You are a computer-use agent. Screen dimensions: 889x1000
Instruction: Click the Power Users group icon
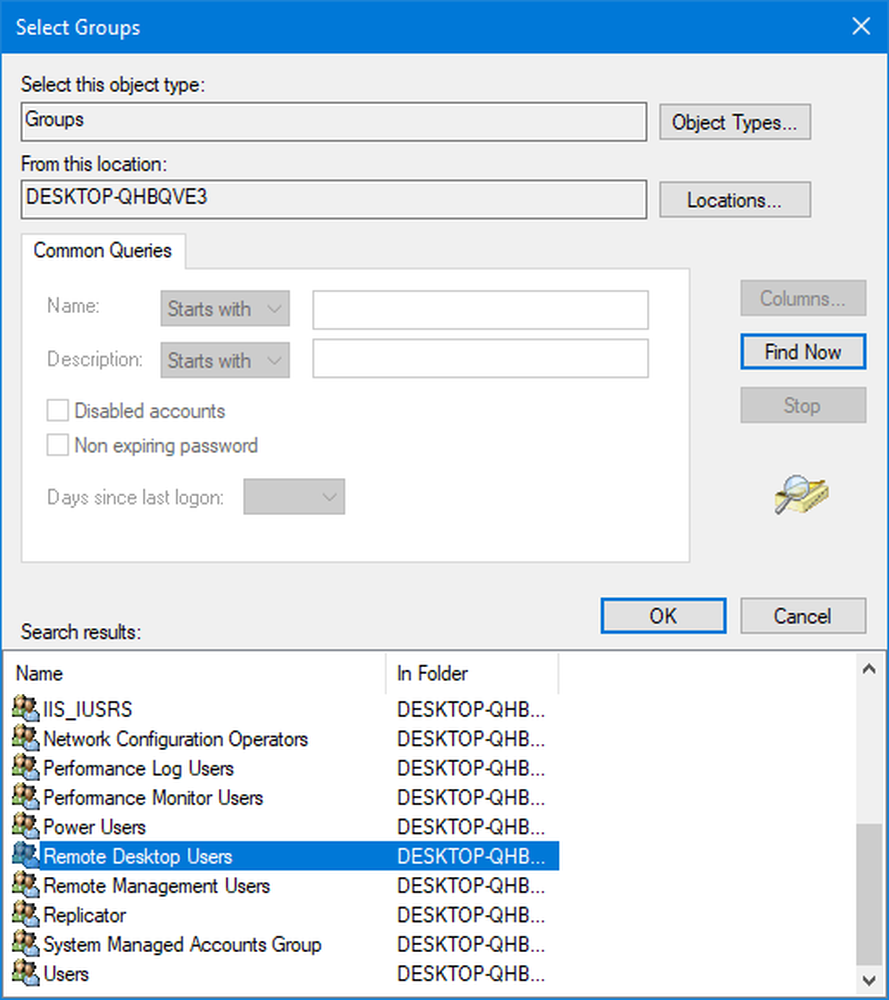point(25,827)
